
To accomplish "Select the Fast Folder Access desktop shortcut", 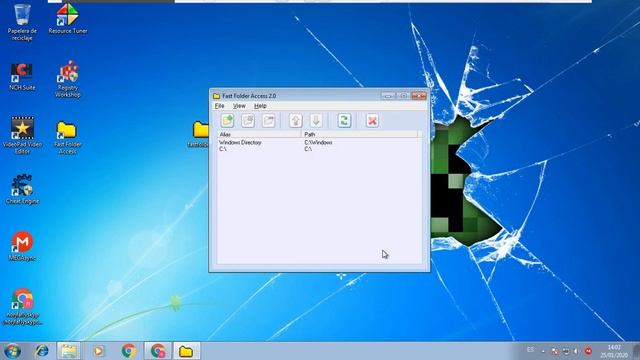I will (x=67, y=138).
